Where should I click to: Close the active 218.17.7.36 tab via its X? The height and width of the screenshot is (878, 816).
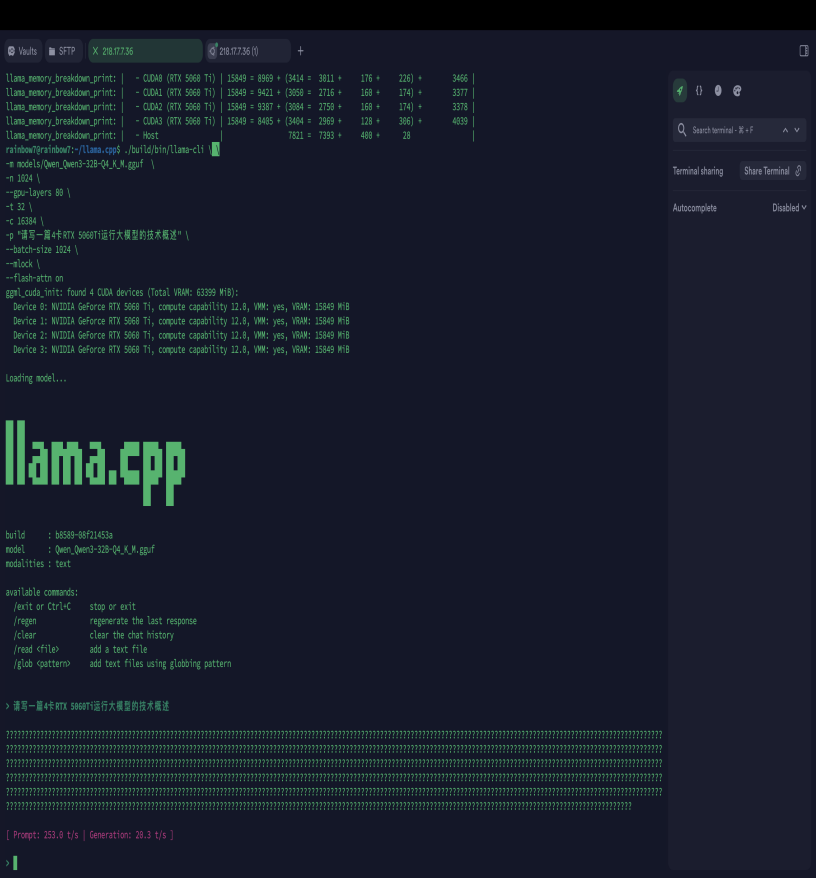[95, 51]
